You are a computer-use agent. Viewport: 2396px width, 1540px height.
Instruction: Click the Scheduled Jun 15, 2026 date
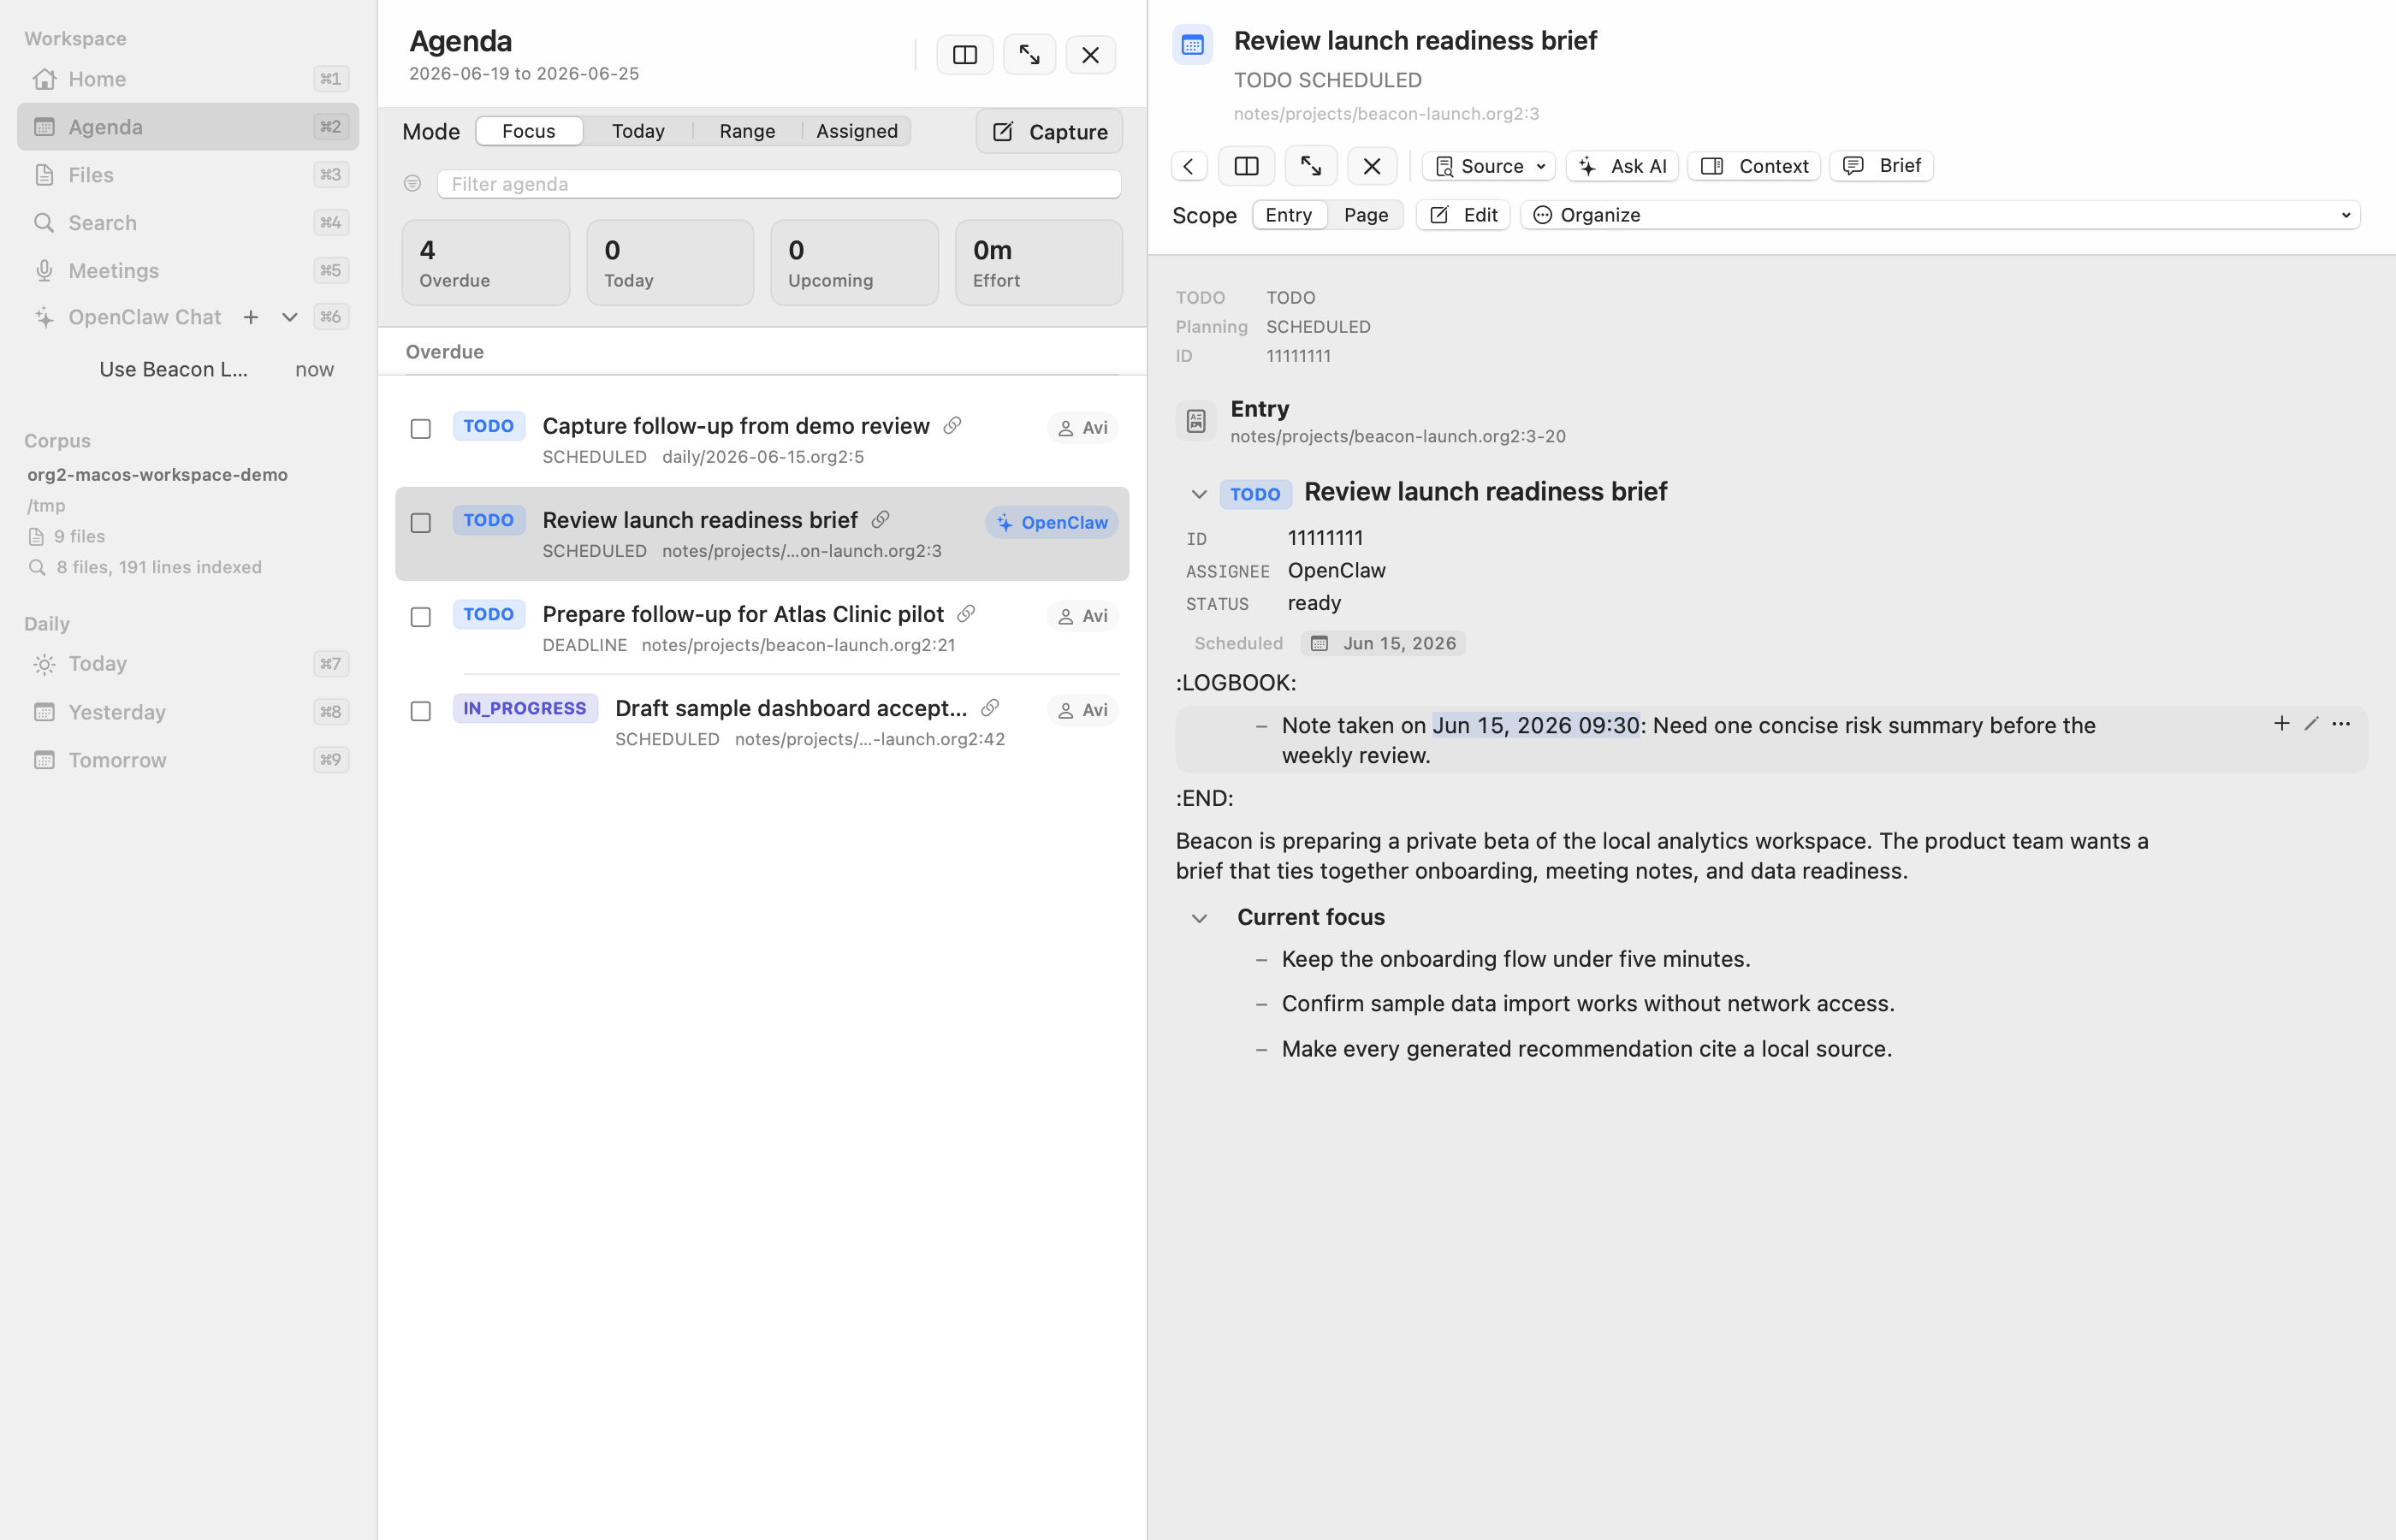click(1383, 643)
